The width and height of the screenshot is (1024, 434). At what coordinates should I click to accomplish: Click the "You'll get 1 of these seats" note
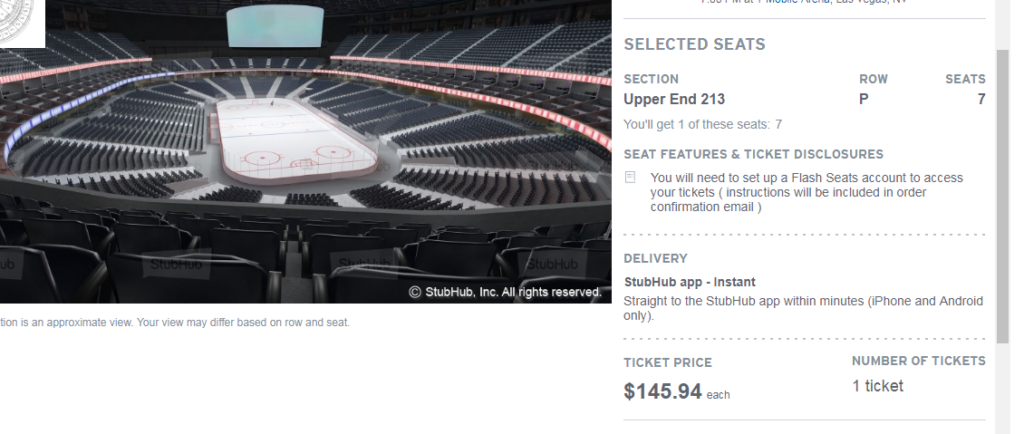tap(702, 125)
